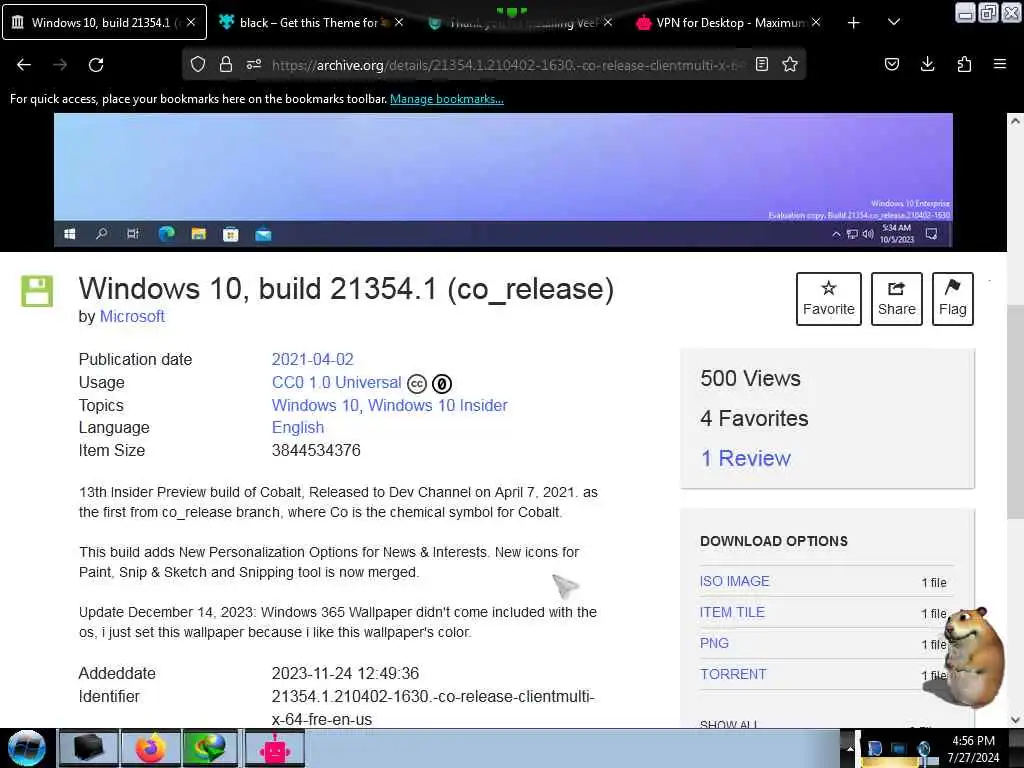Open the taskbar clock showing 4:56 PM

tap(973, 748)
